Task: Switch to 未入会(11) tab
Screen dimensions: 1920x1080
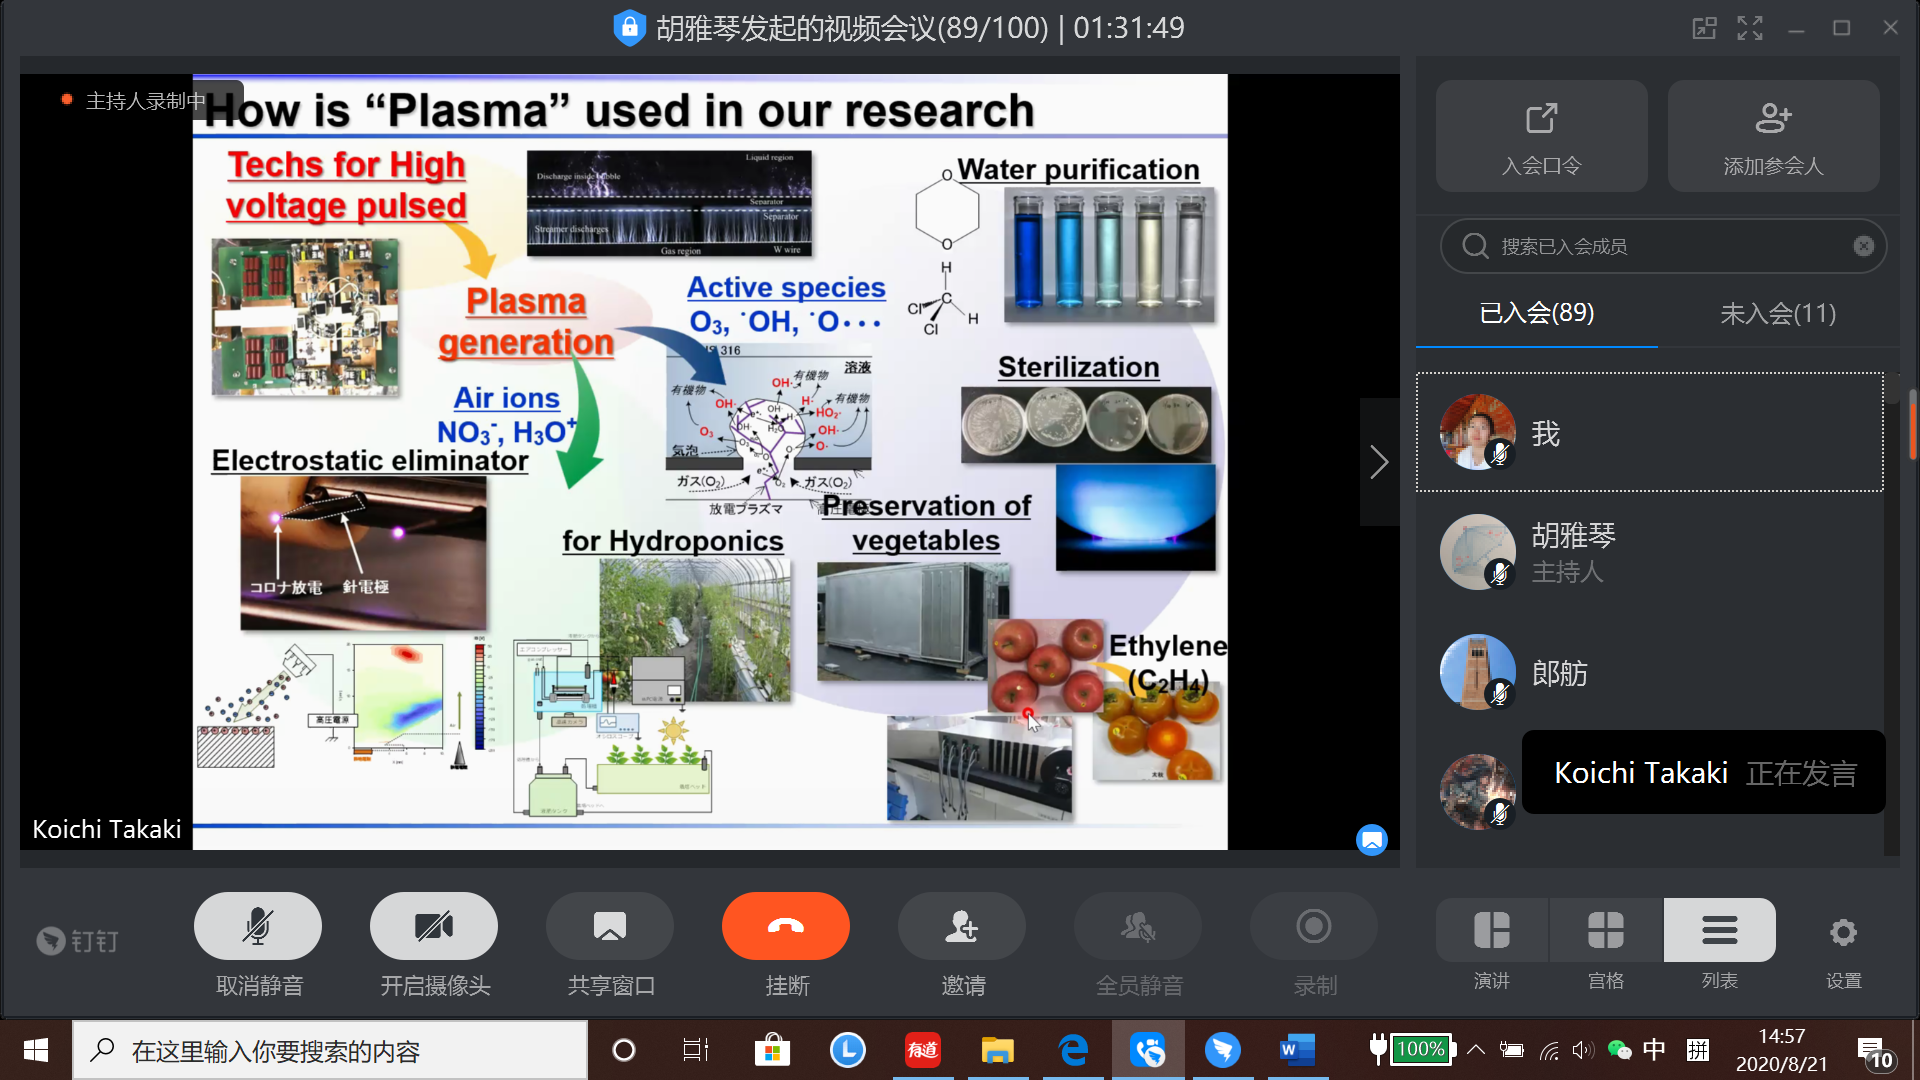Action: [x=1777, y=314]
